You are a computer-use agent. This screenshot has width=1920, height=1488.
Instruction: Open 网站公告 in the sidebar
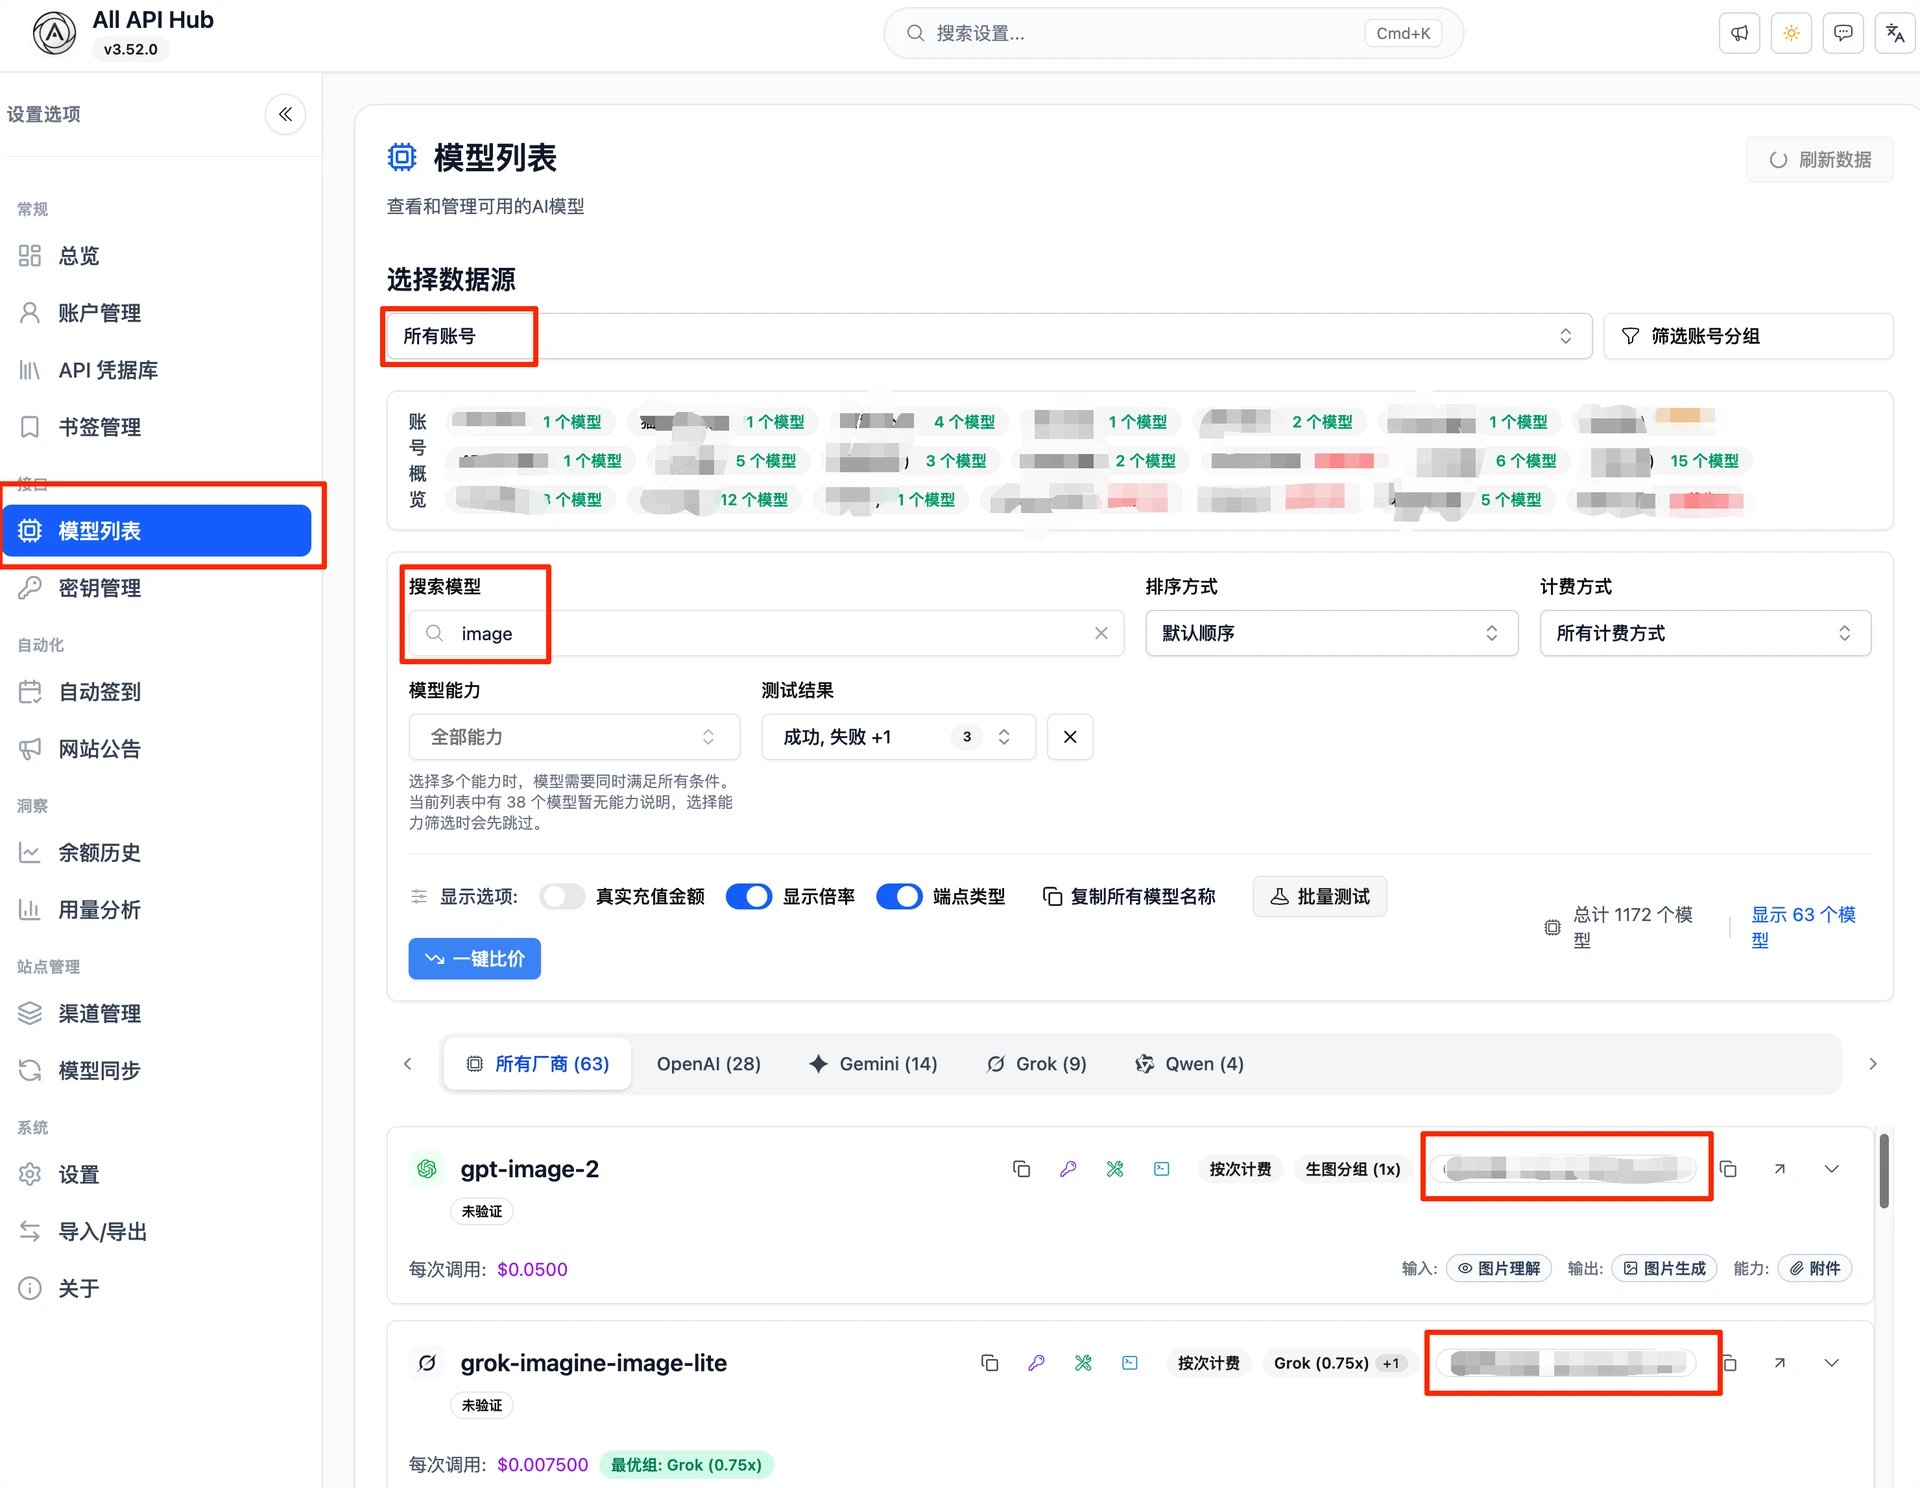pyautogui.click(x=157, y=749)
